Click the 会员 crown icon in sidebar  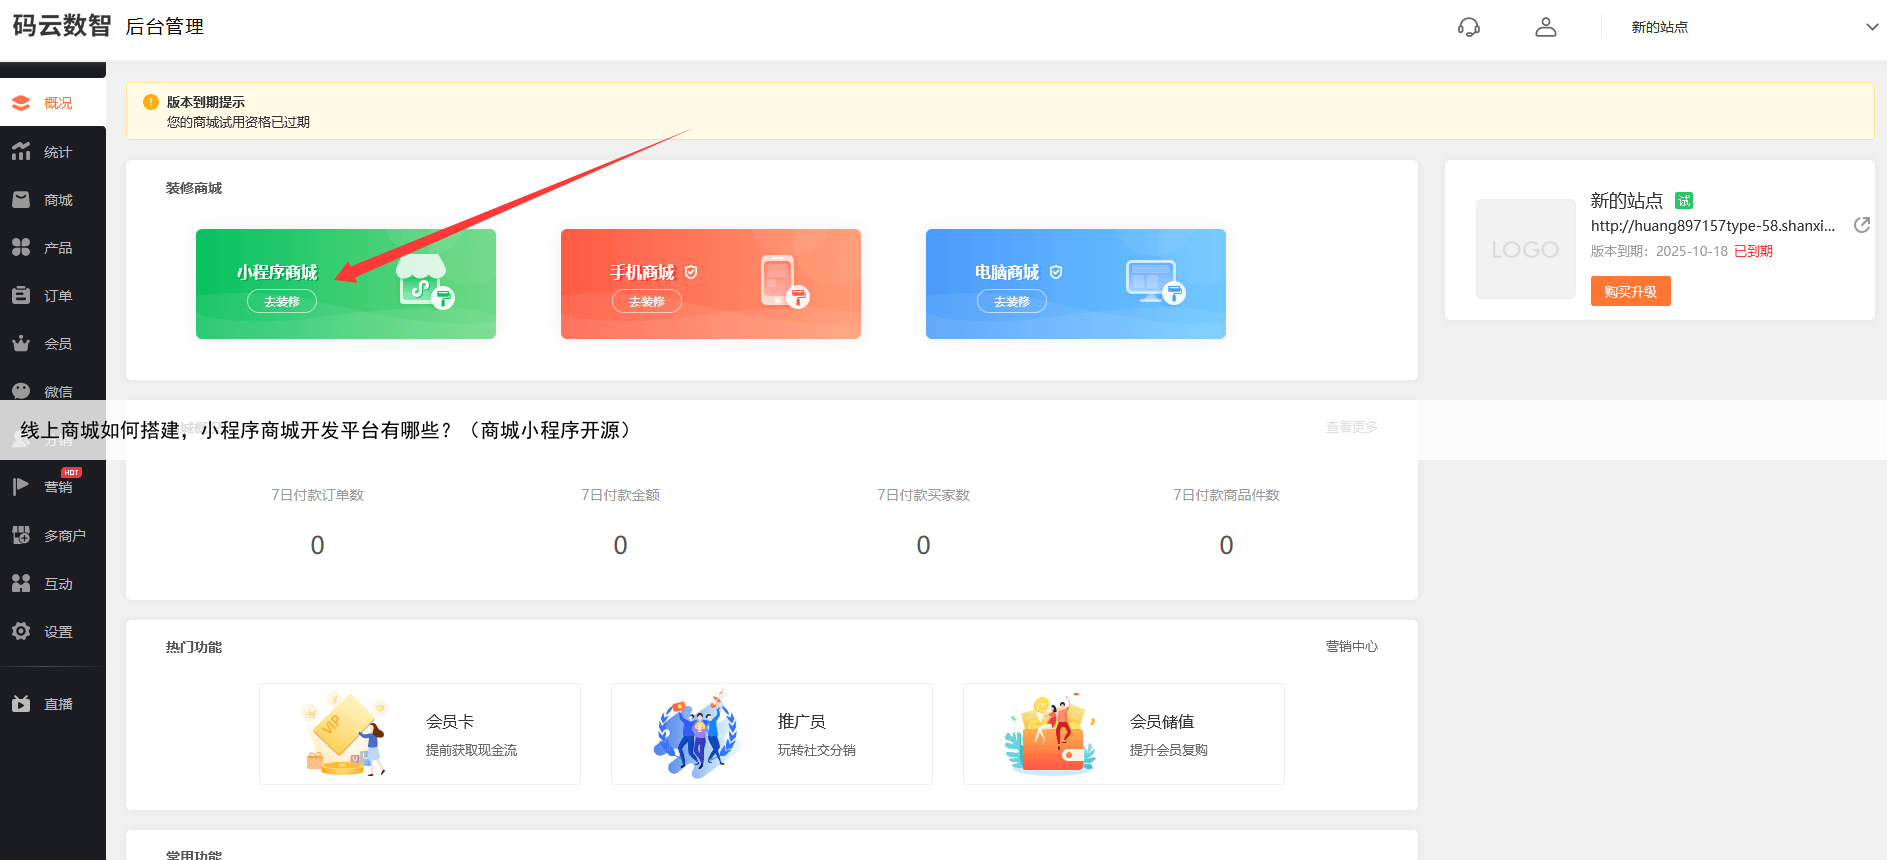21,344
